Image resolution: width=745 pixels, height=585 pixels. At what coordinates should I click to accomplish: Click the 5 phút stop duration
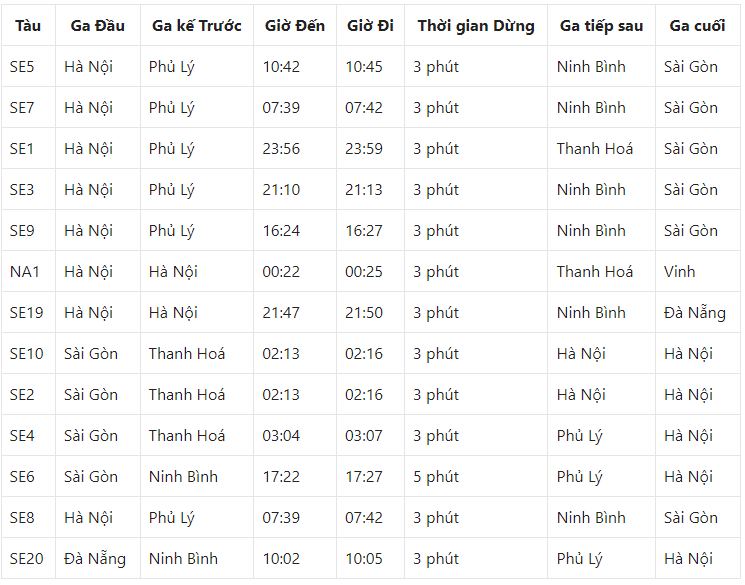pos(436,477)
